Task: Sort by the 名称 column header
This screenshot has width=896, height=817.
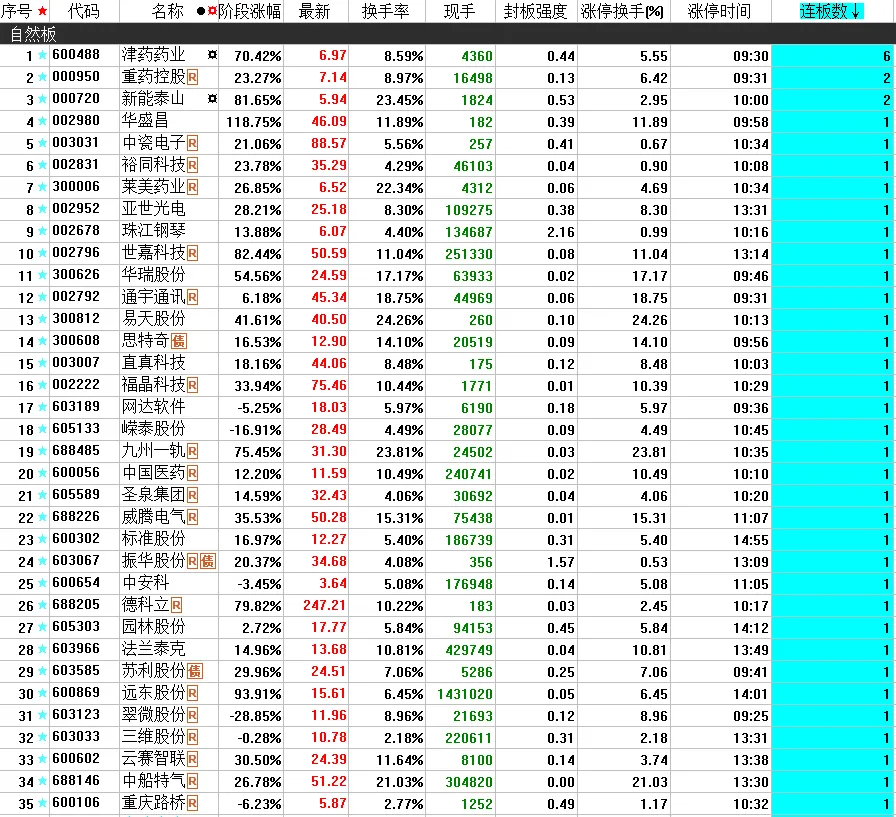Action: (x=167, y=11)
